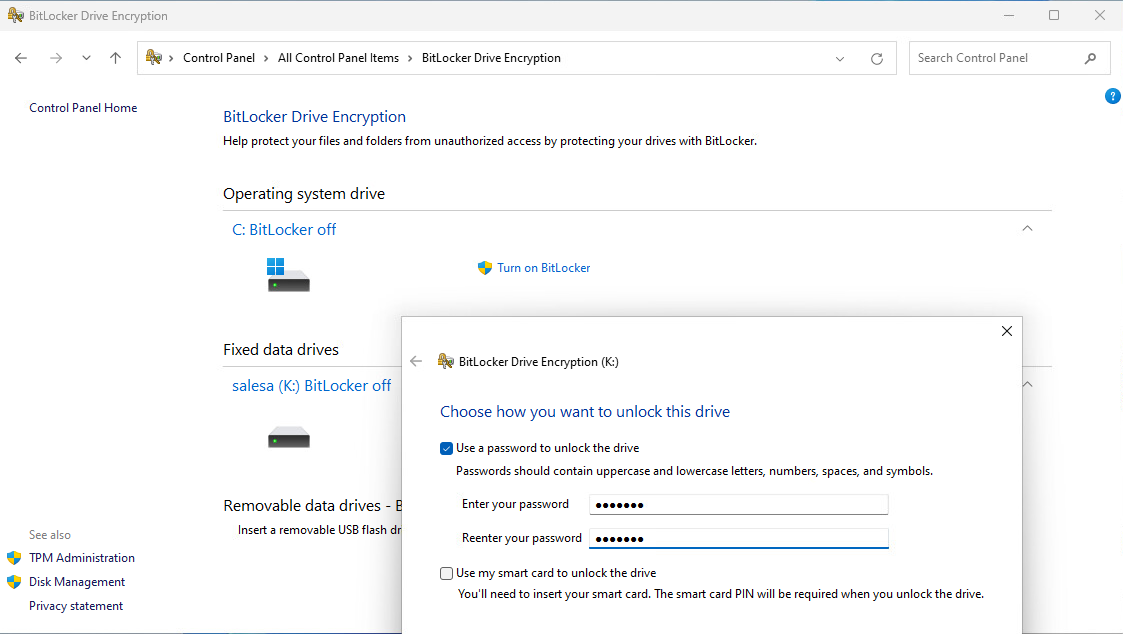
Task: Refresh the Control Panel page
Action: [877, 58]
